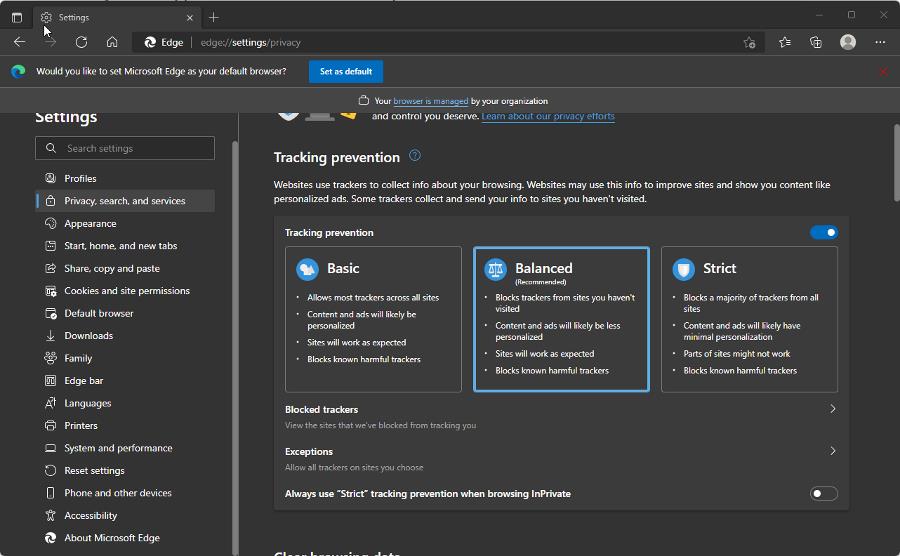Select the Balanced tracking prevention card

(x=561, y=319)
